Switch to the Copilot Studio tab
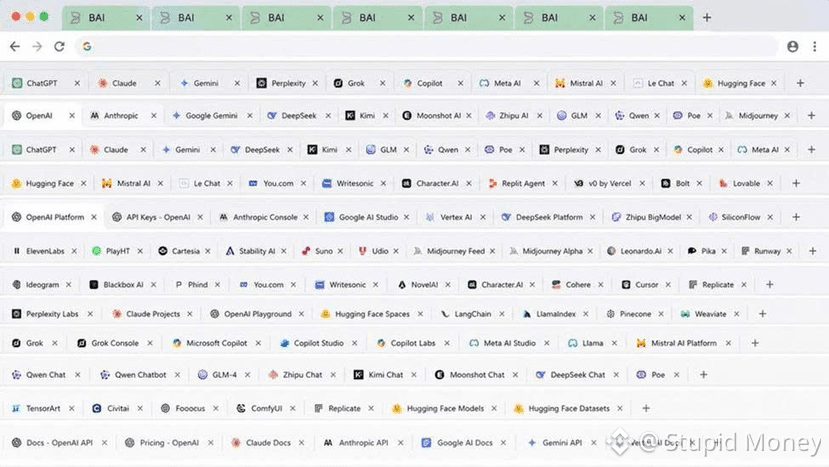 (x=318, y=343)
